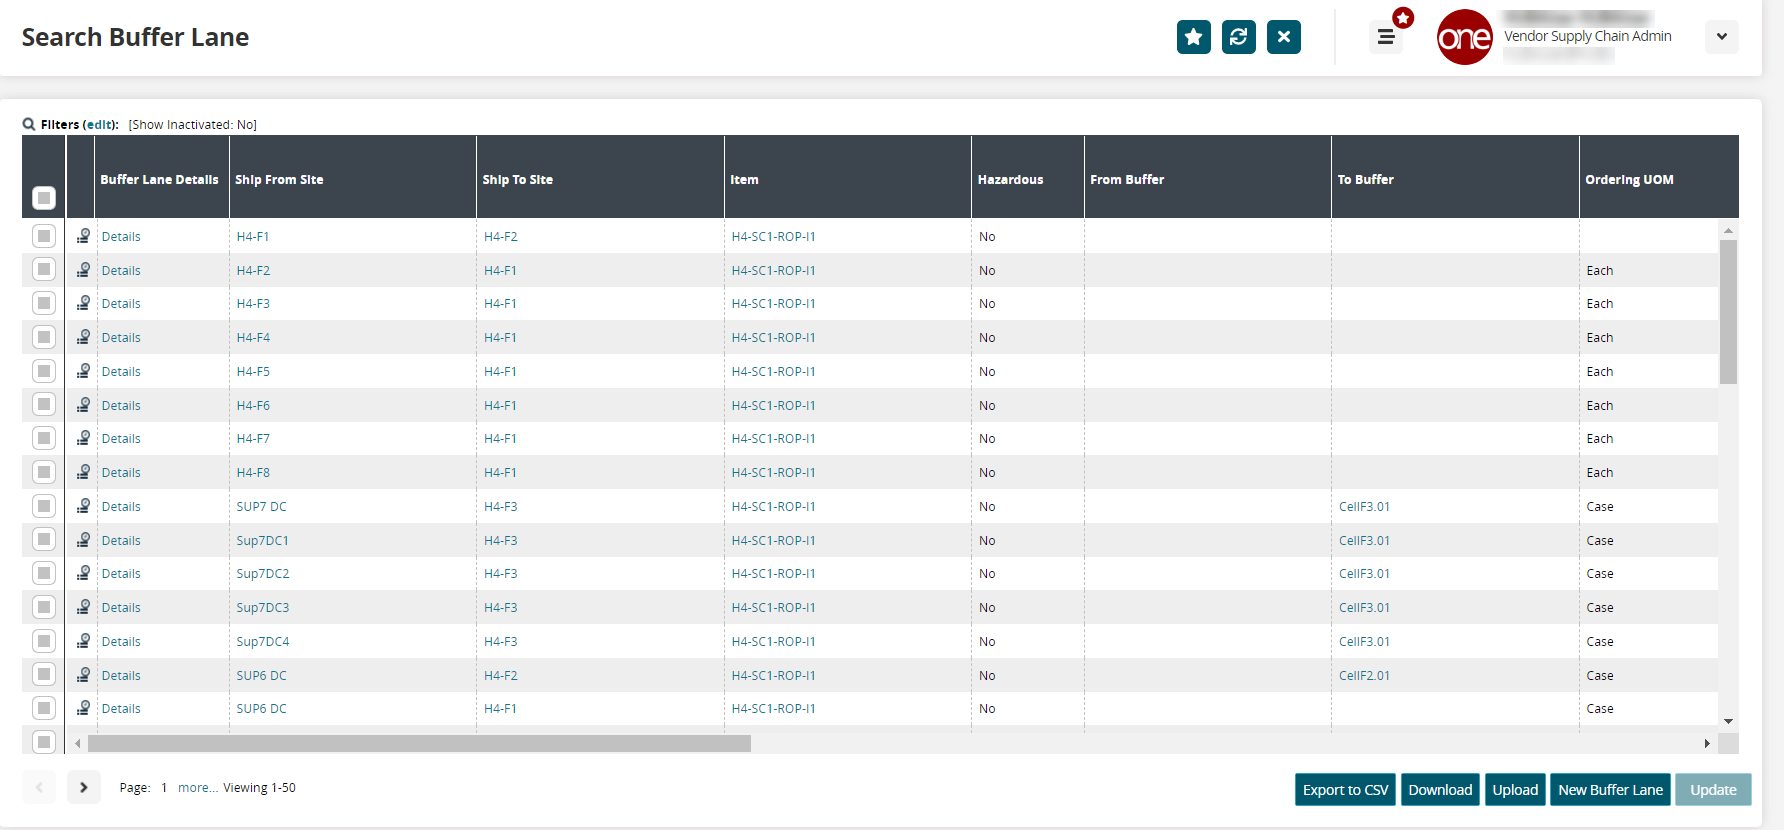Click the filter search magnifier icon

tap(29, 125)
